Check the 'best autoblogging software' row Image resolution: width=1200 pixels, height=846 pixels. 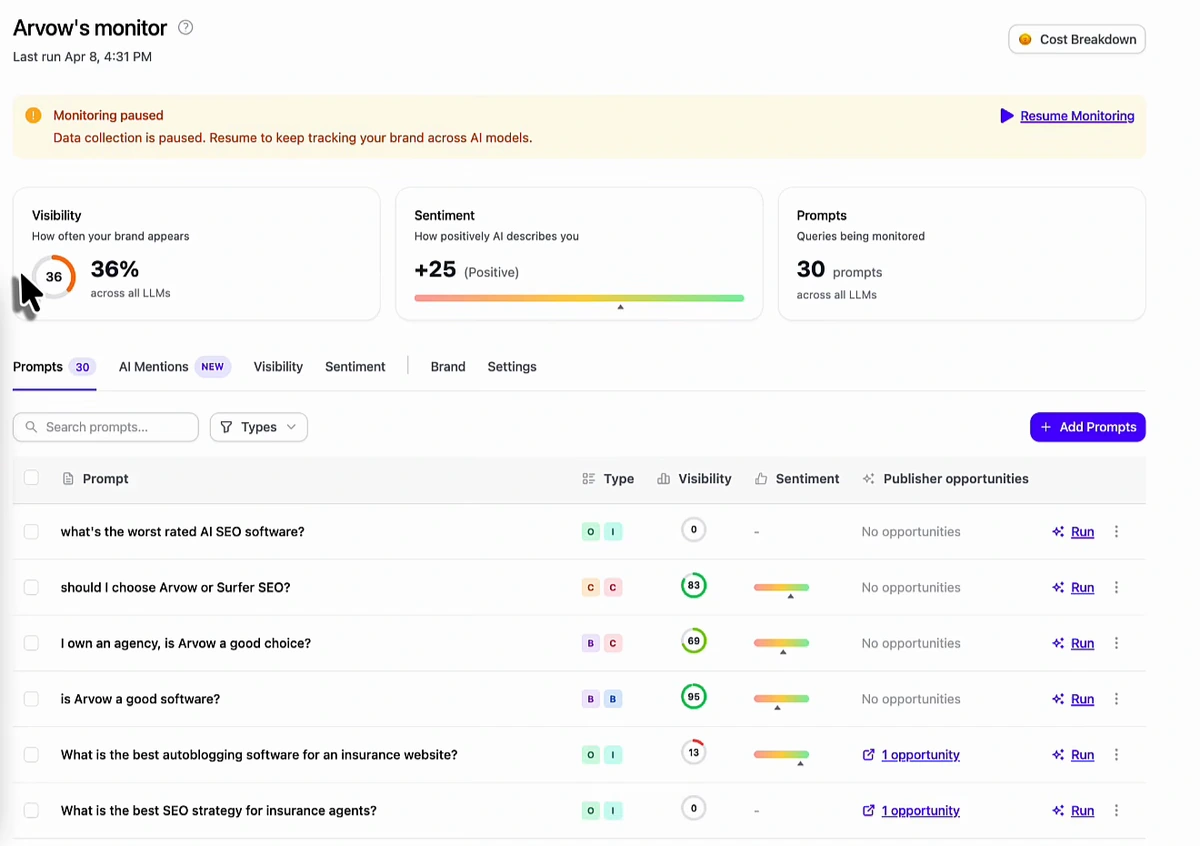[31, 755]
